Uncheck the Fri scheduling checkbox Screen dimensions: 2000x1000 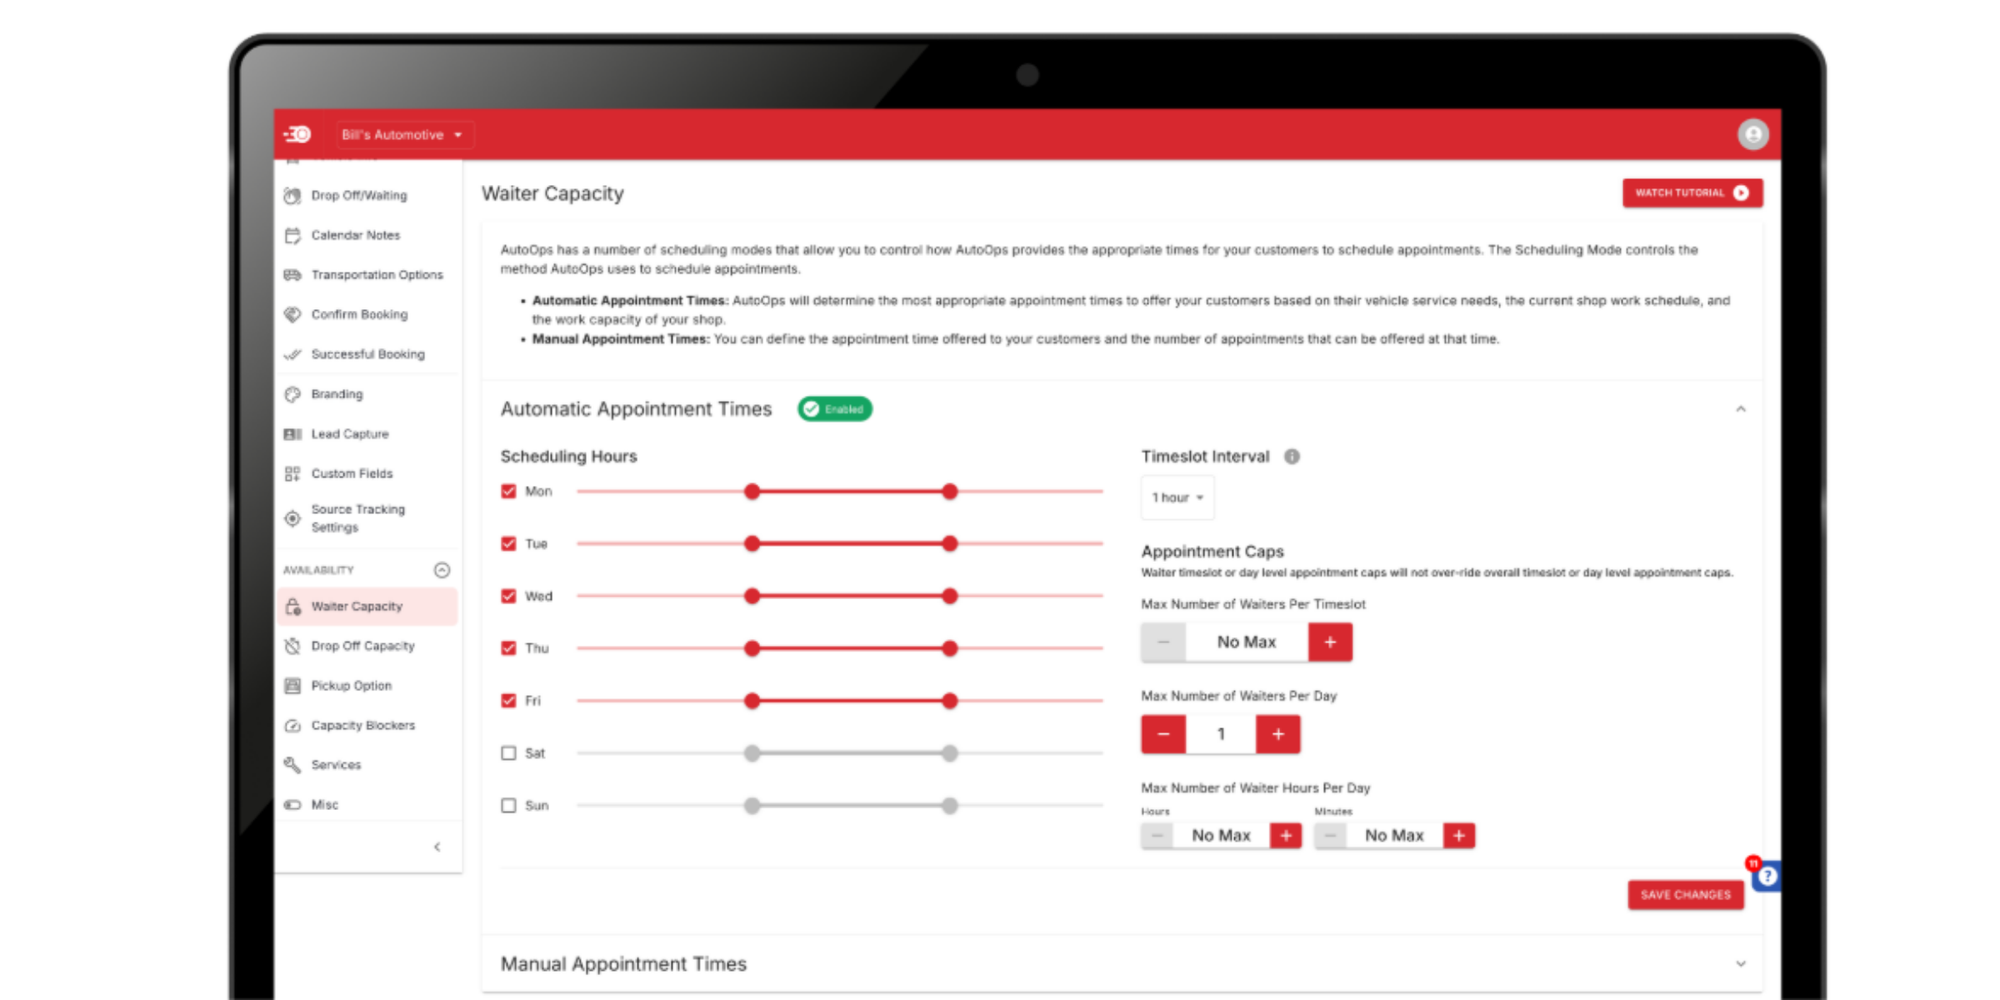tap(509, 701)
